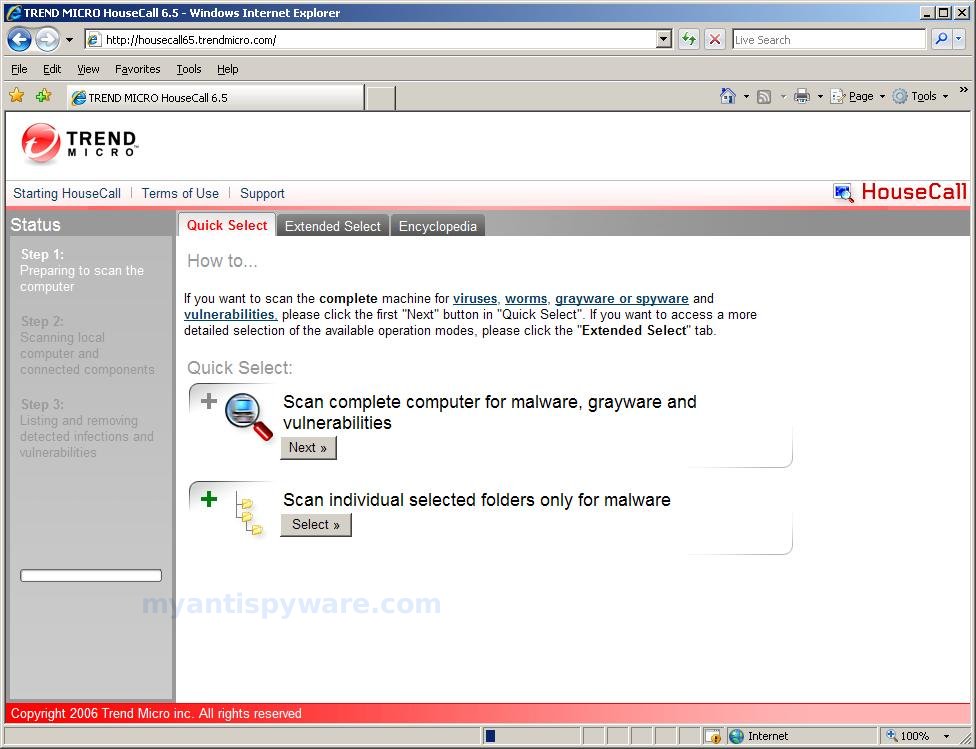976x749 pixels.
Task: Click the browser Back arrow button
Action: click(x=19, y=40)
